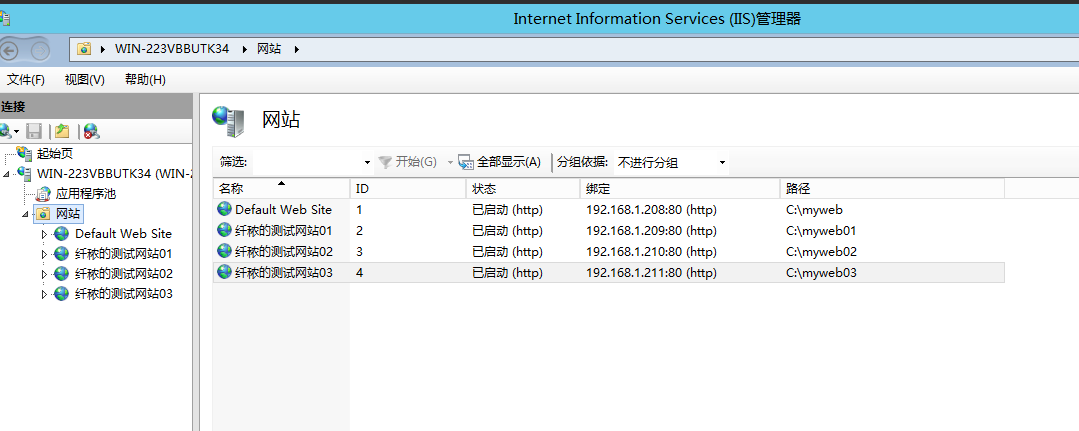Expand Default Web Site tree node
Image resolution: width=1079 pixels, height=431 pixels.
click(45, 234)
